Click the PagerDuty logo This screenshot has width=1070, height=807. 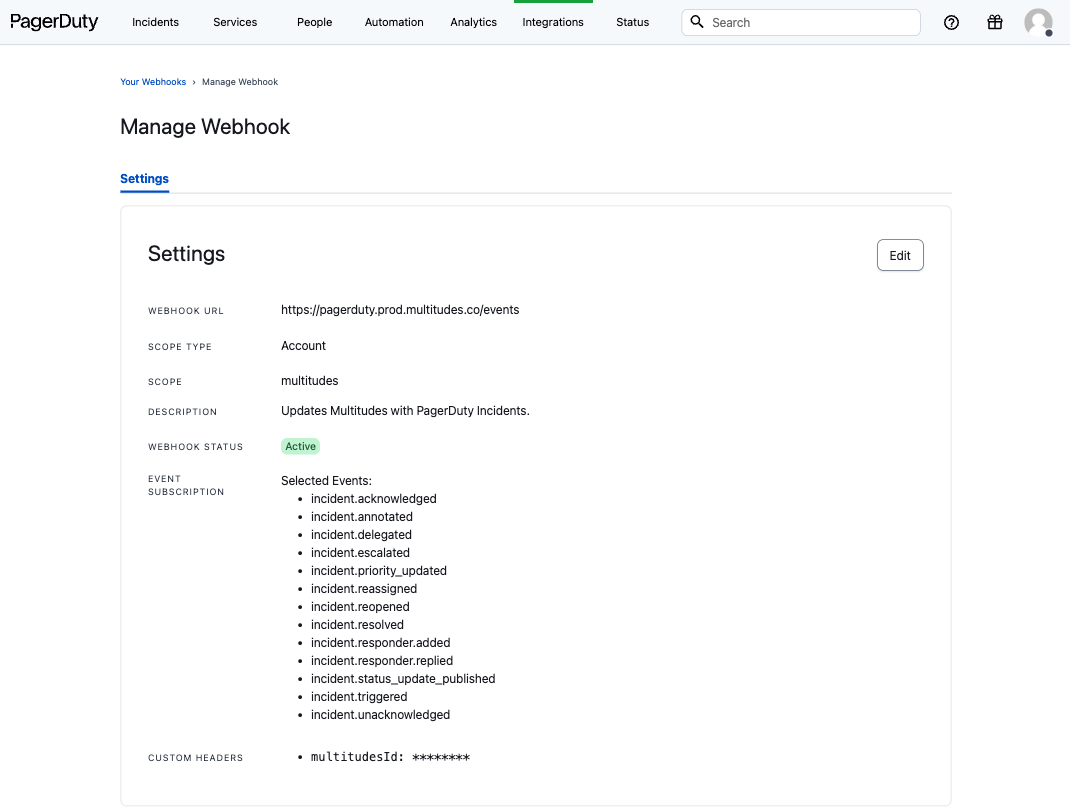pyautogui.click(x=54, y=21)
